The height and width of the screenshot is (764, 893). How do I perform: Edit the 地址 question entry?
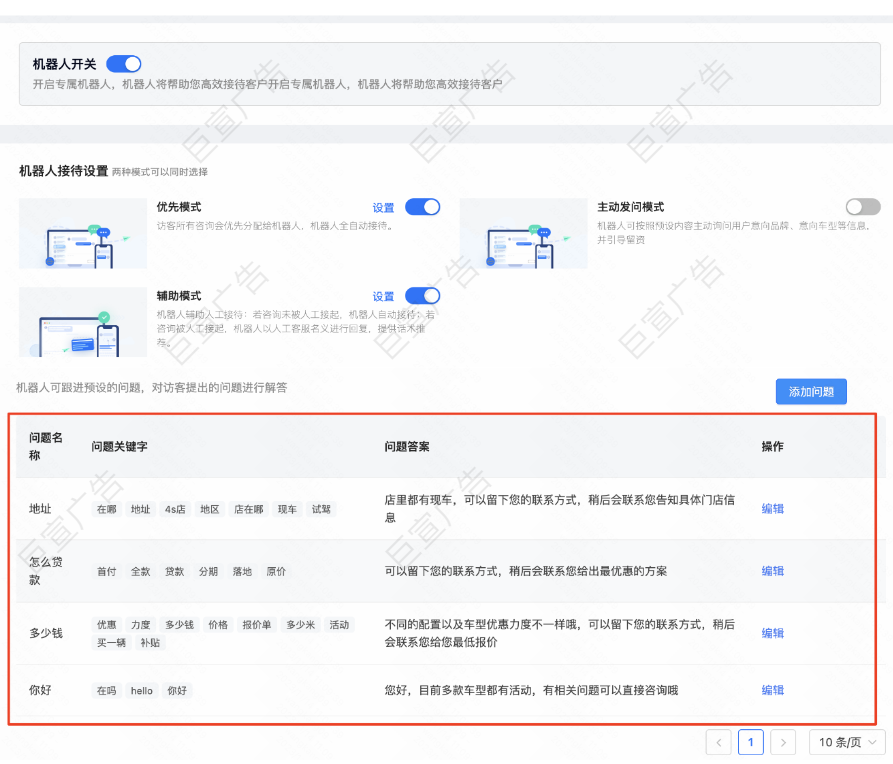(771, 509)
